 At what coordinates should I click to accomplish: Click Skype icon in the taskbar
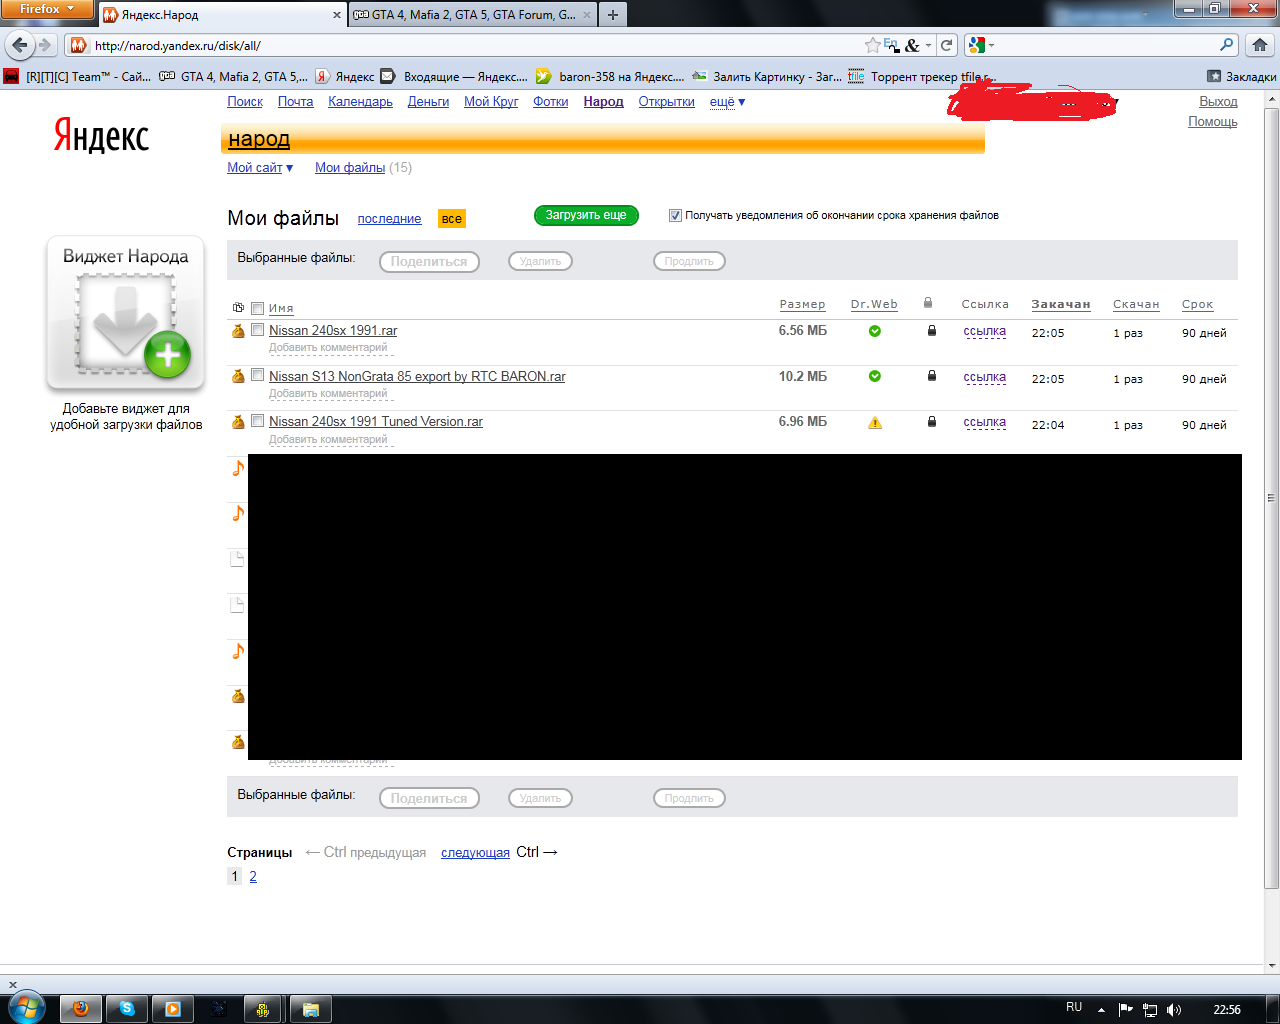[127, 1009]
